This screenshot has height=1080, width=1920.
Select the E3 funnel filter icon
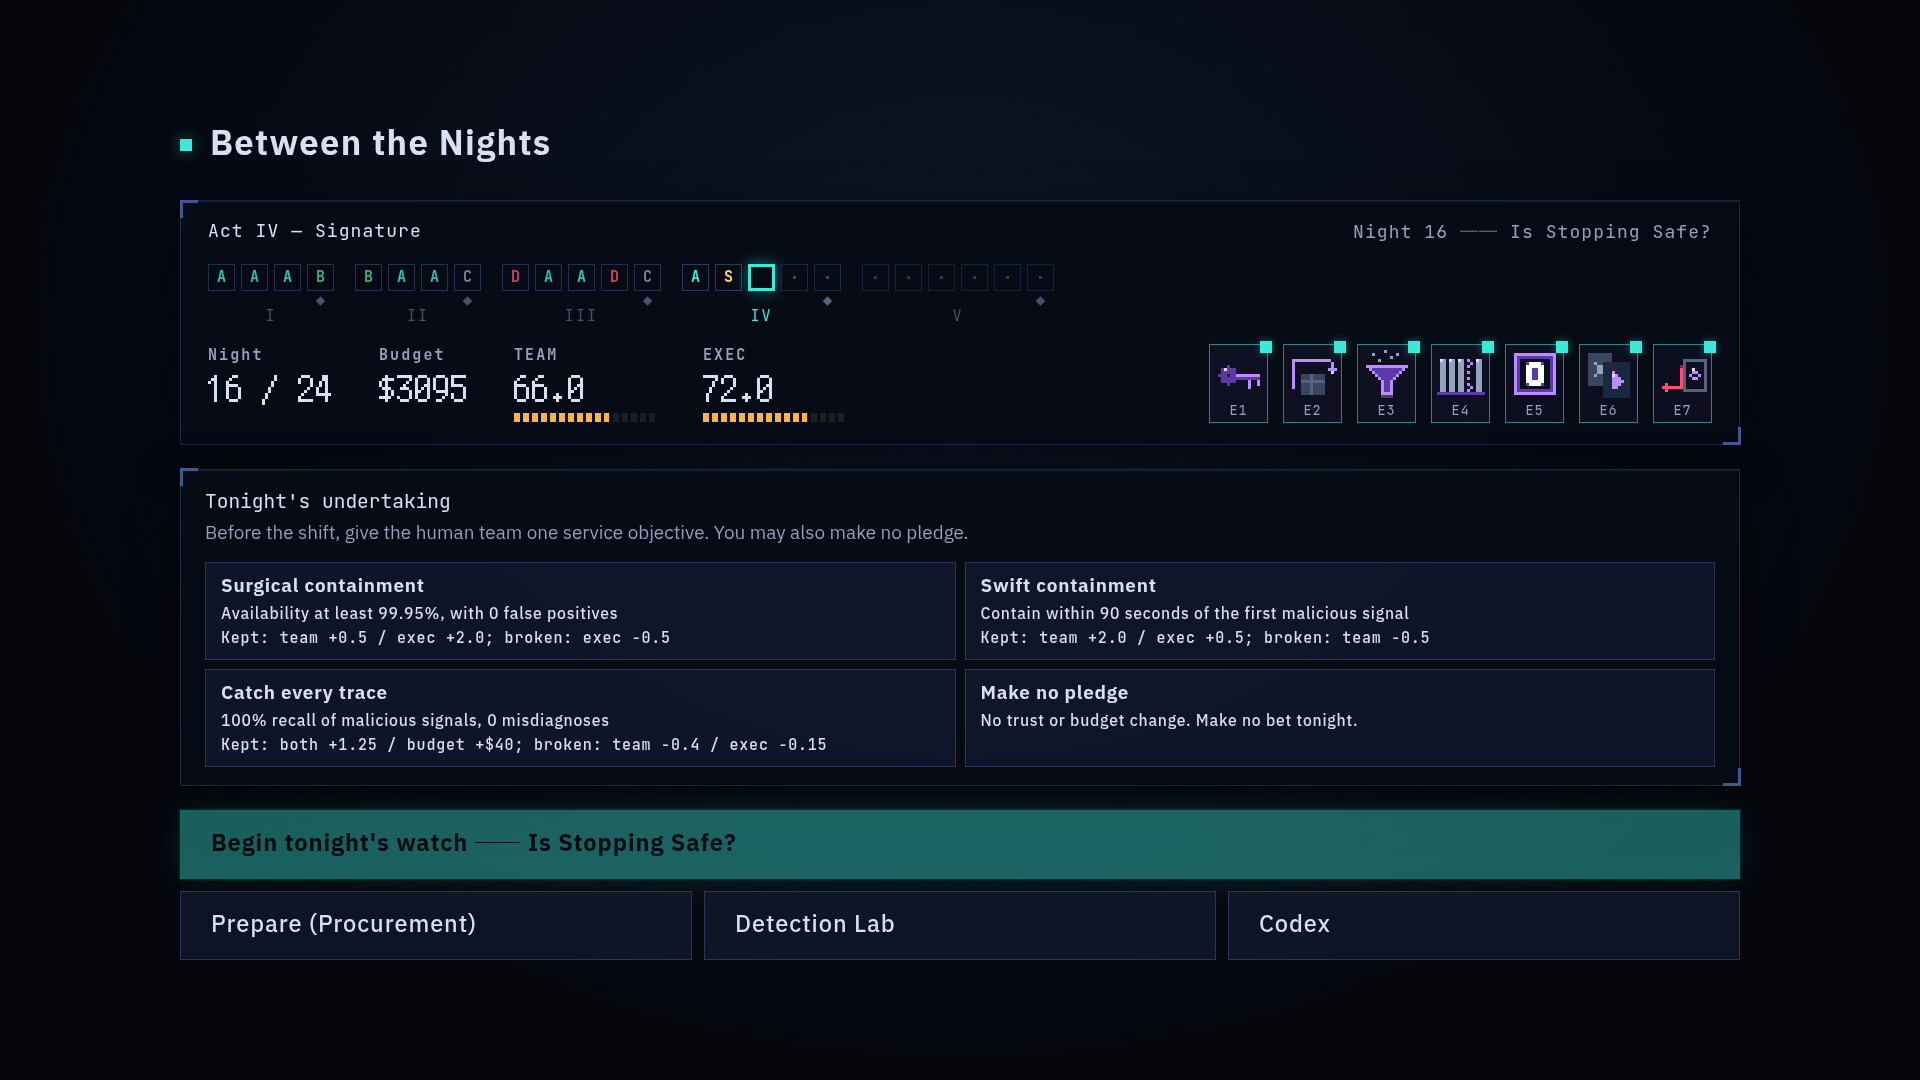pos(1386,383)
